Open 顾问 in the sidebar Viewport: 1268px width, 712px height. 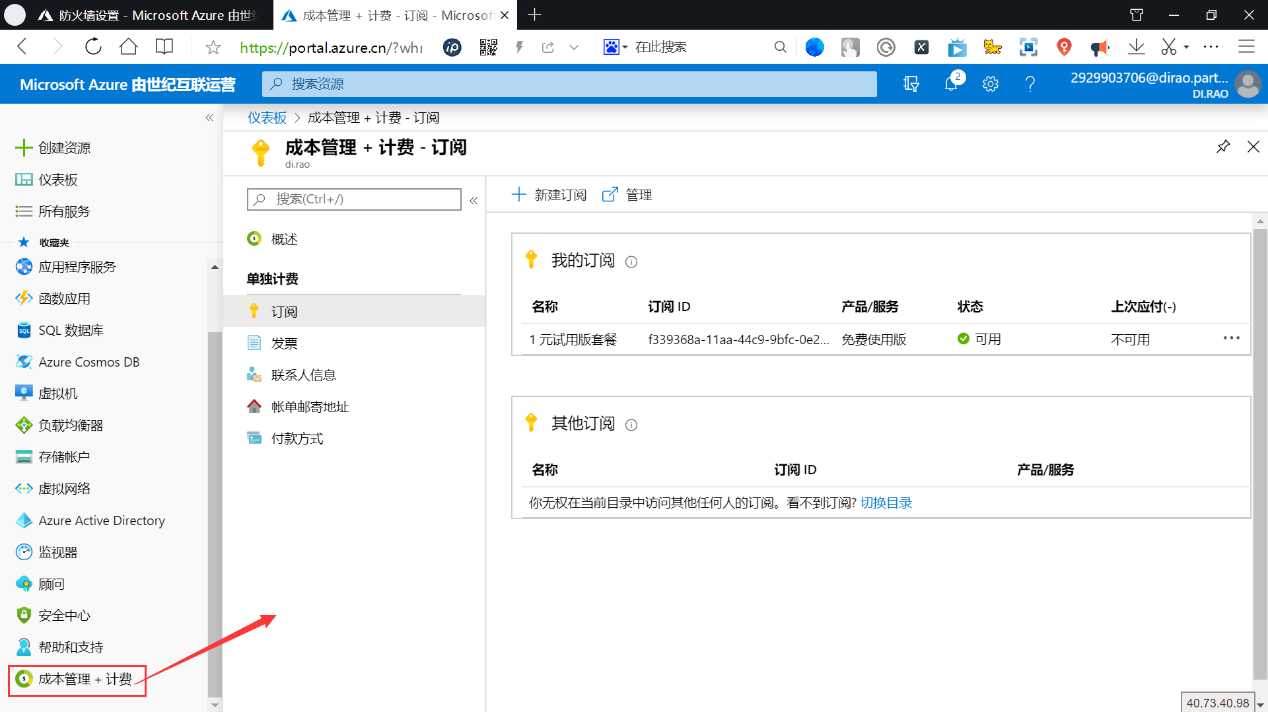(x=51, y=584)
